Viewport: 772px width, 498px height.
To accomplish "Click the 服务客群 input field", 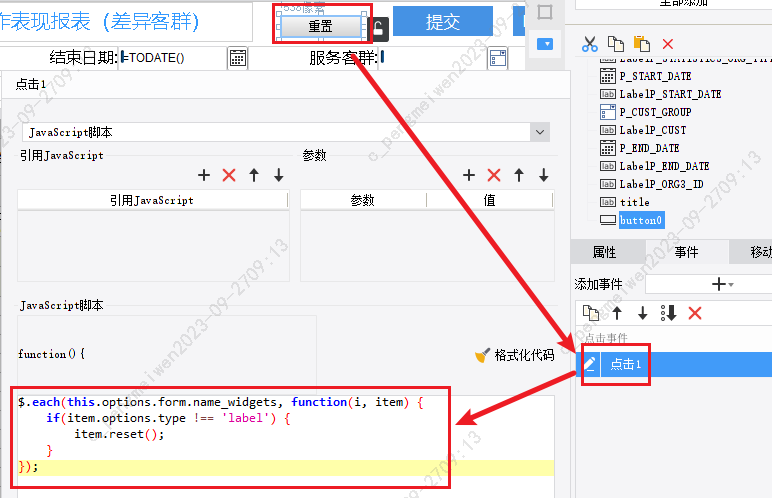I will 433,58.
